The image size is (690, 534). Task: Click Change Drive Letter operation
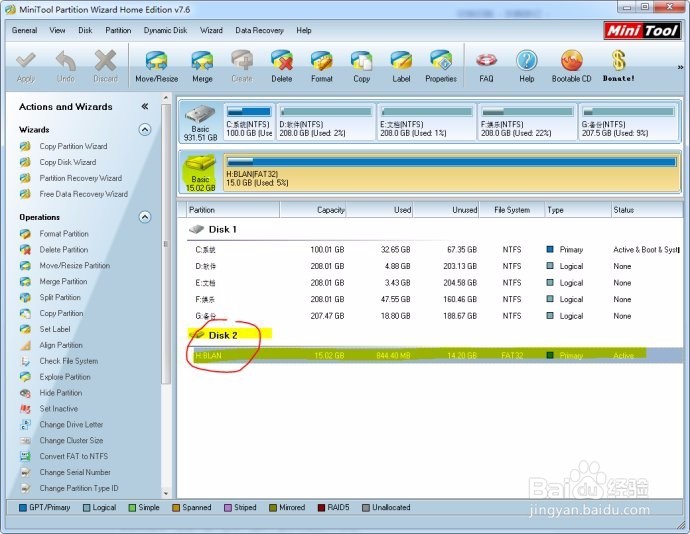click(x=71, y=424)
